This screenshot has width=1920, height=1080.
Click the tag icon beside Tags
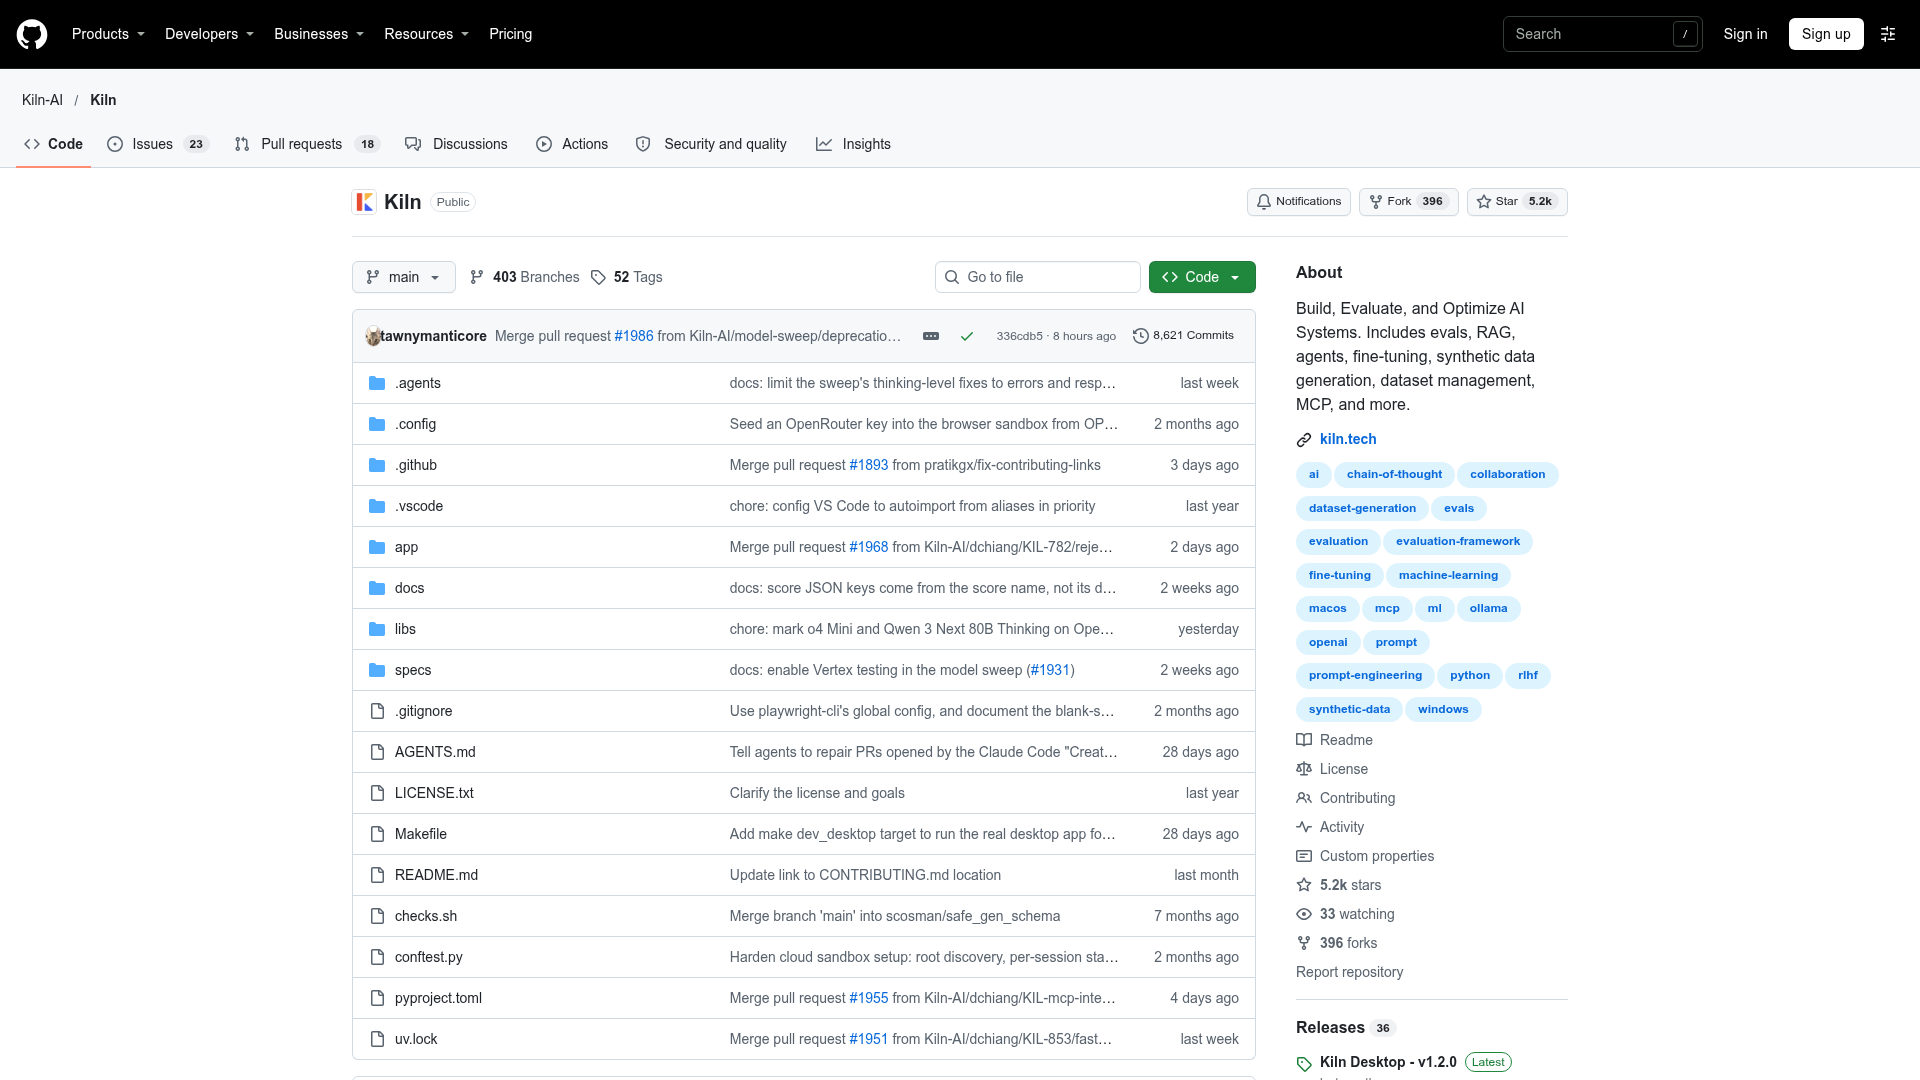(x=598, y=277)
